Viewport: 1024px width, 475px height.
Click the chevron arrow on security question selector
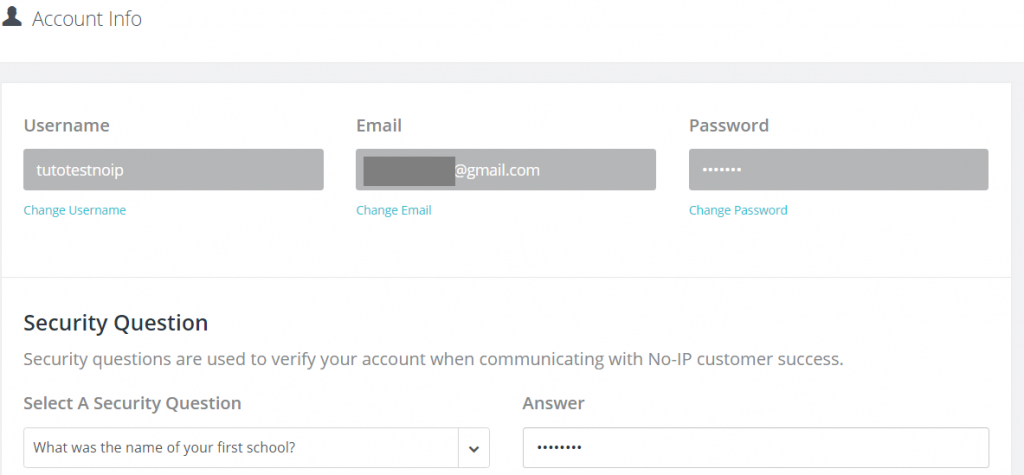[x=474, y=448]
